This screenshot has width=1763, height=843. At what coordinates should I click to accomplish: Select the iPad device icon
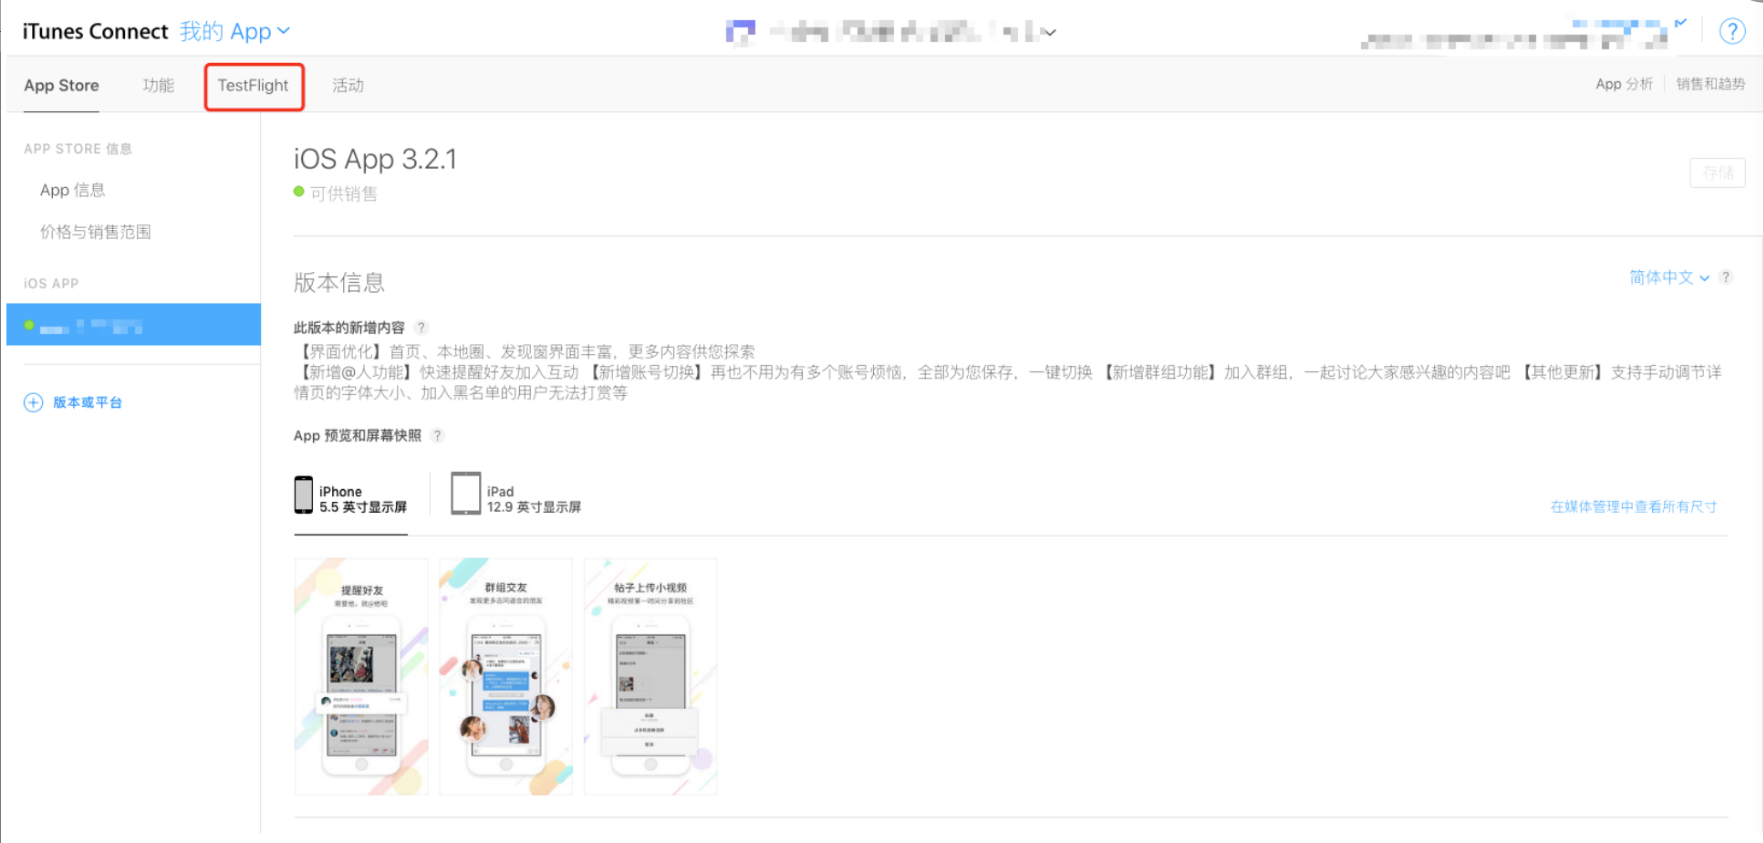466,494
